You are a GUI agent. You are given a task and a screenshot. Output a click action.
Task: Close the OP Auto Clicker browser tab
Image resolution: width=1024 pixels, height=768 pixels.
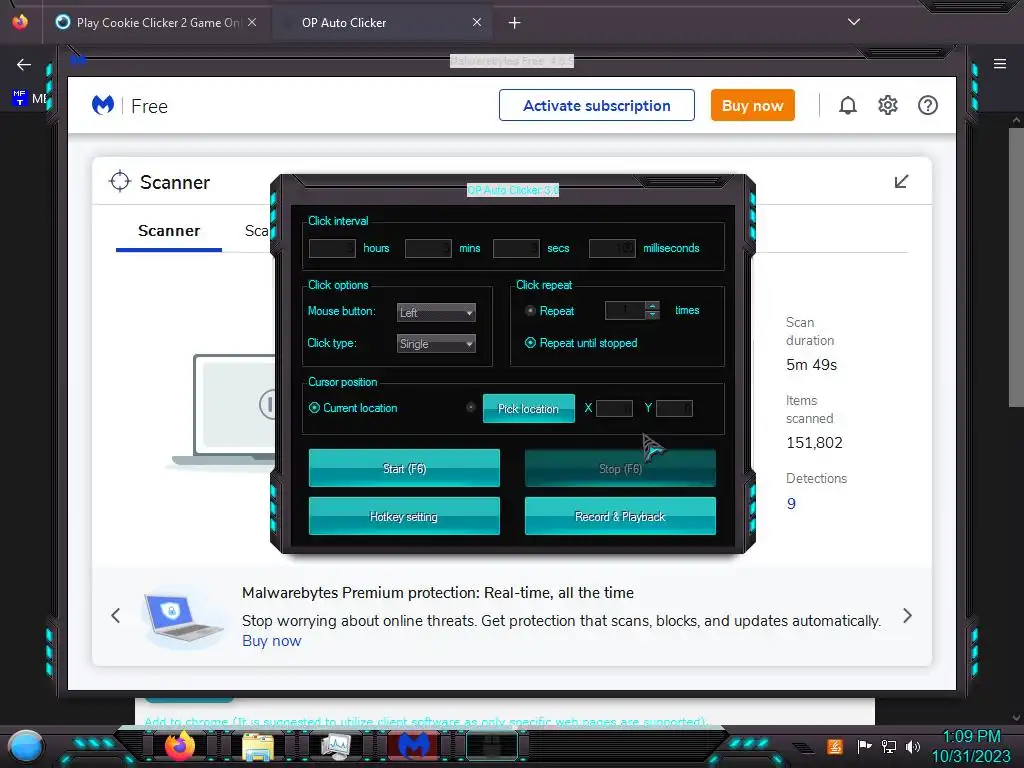(x=477, y=22)
